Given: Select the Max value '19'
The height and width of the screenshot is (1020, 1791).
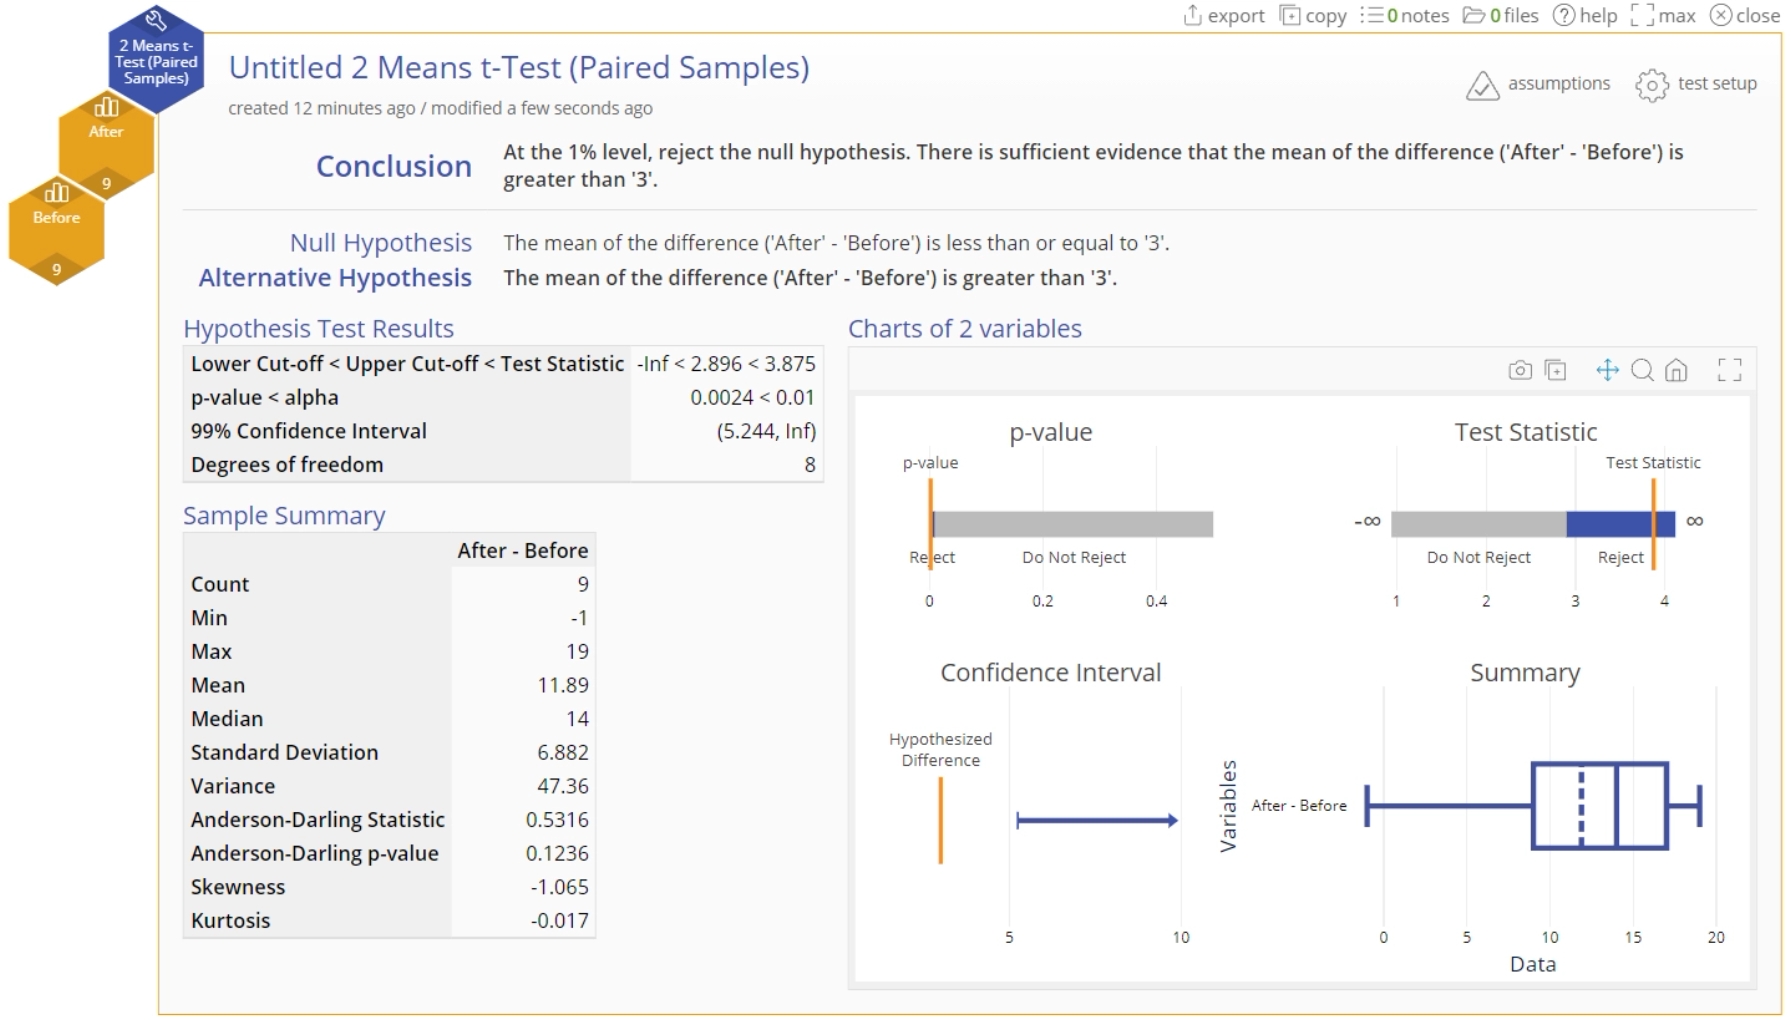Looking at the screenshot, I should coord(577,652).
